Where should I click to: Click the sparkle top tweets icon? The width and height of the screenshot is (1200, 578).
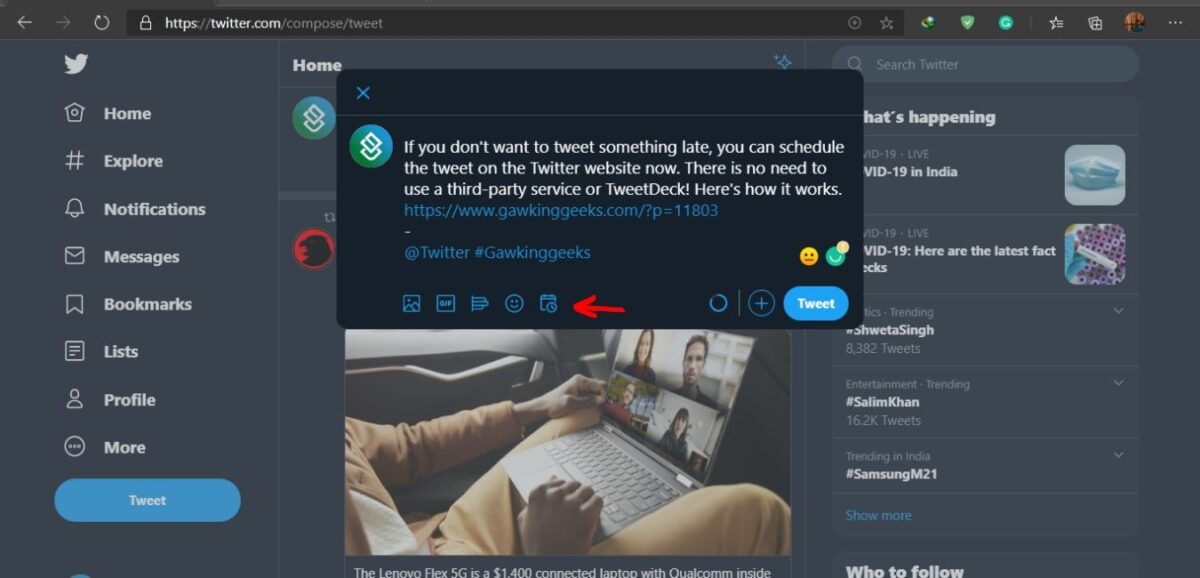coord(783,62)
